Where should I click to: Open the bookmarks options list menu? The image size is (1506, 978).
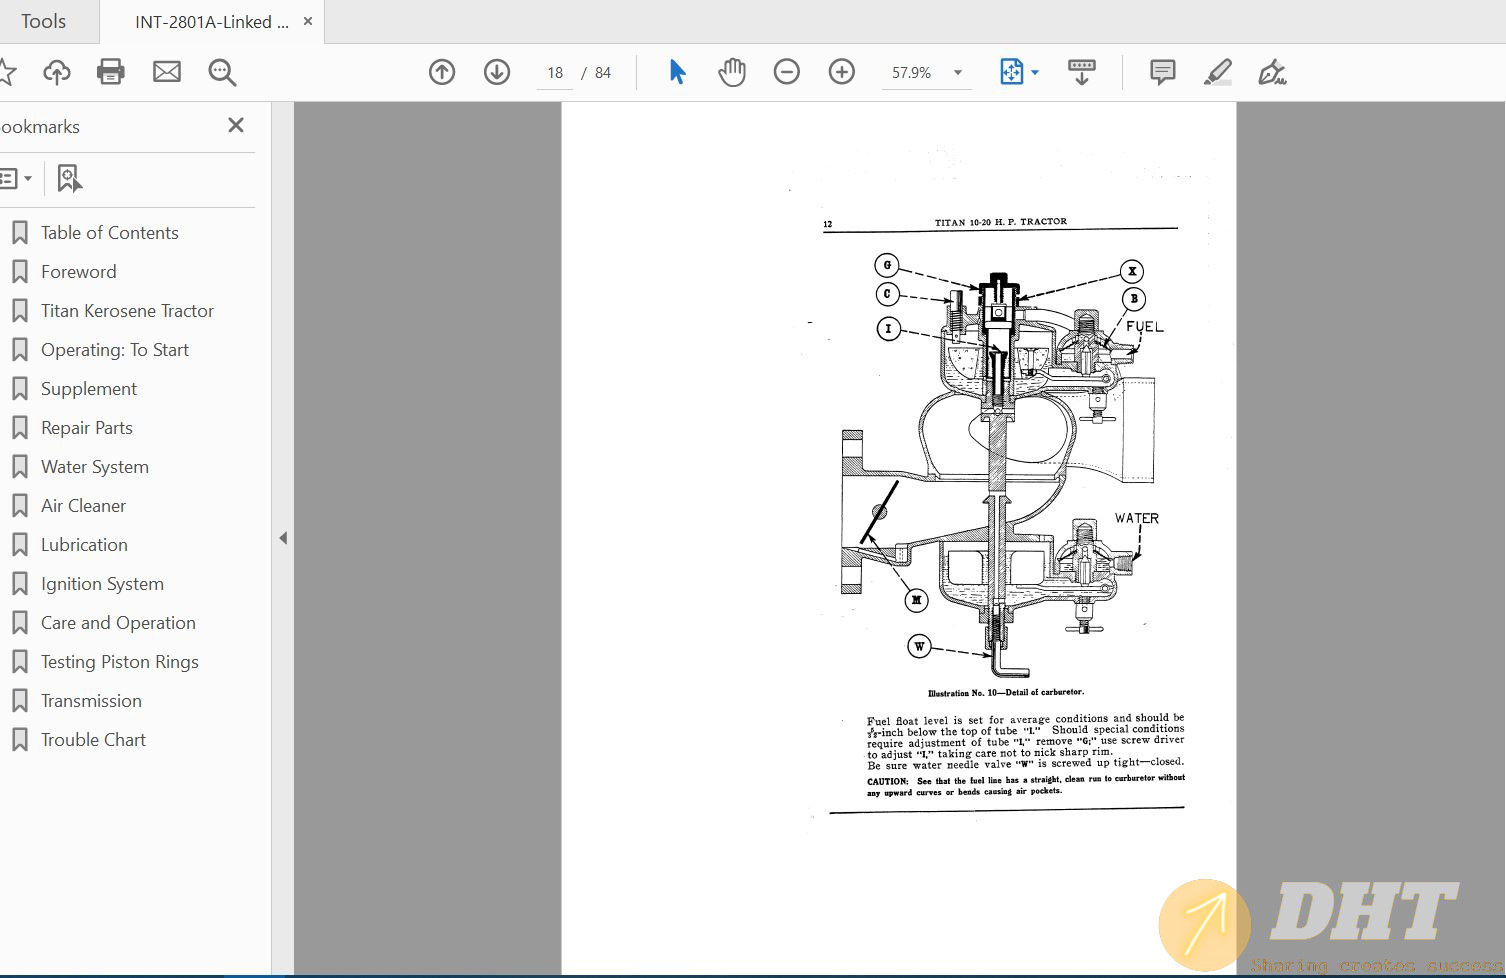[x=16, y=179]
